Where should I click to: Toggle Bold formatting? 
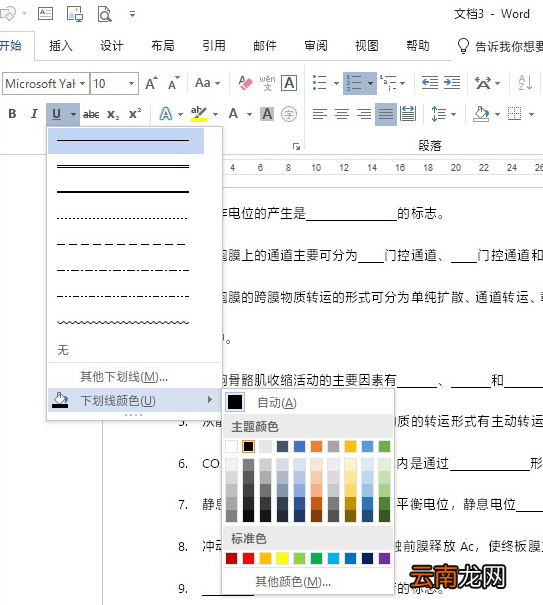pyautogui.click(x=12, y=114)
